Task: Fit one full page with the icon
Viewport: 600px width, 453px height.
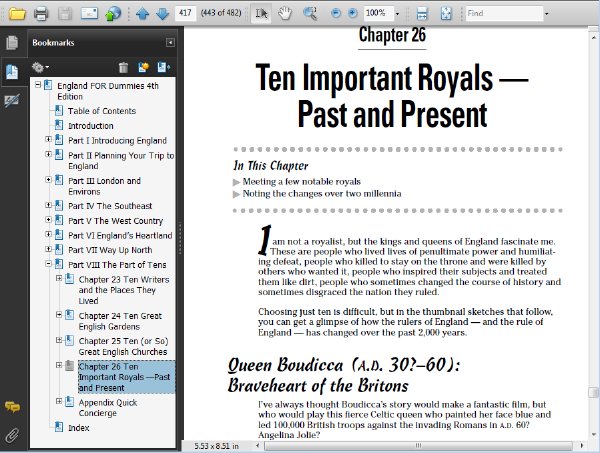Action: tap(446, 13)
